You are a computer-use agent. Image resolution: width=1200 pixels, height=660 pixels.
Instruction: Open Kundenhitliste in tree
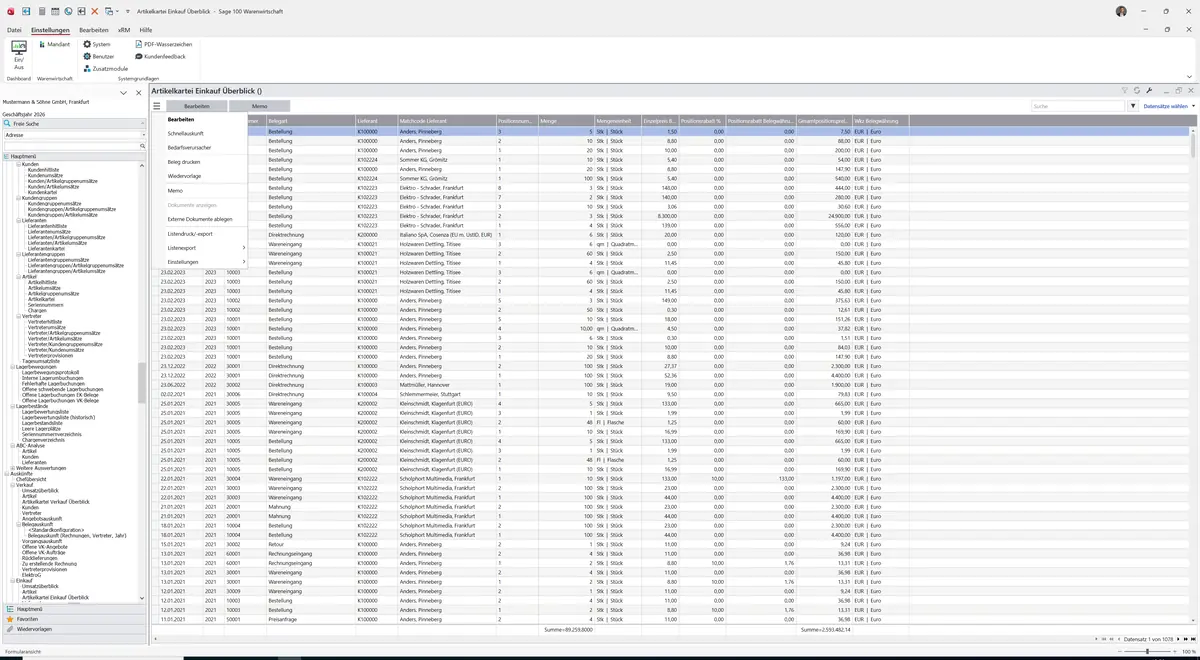(x=43, y=169)
